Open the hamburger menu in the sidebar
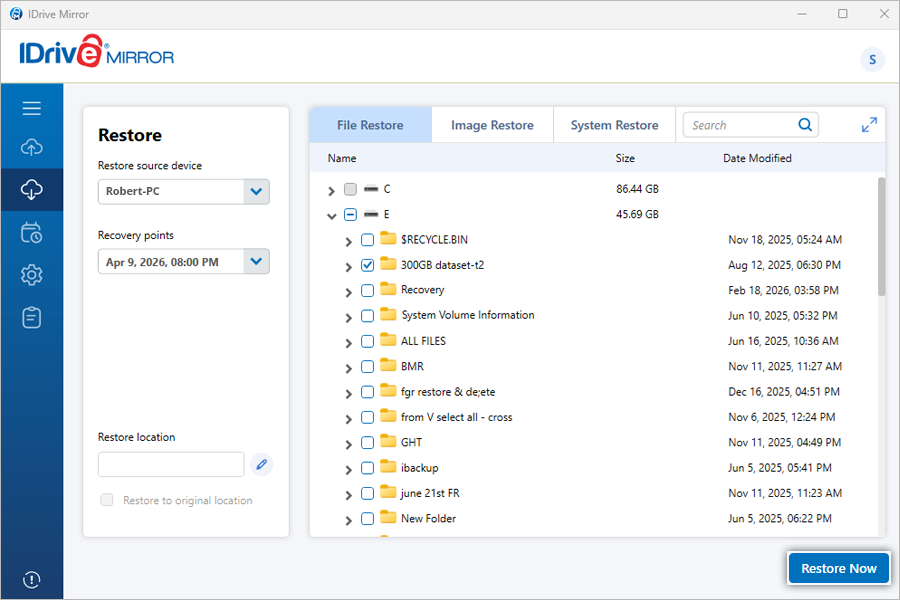 tap(31, 108)
